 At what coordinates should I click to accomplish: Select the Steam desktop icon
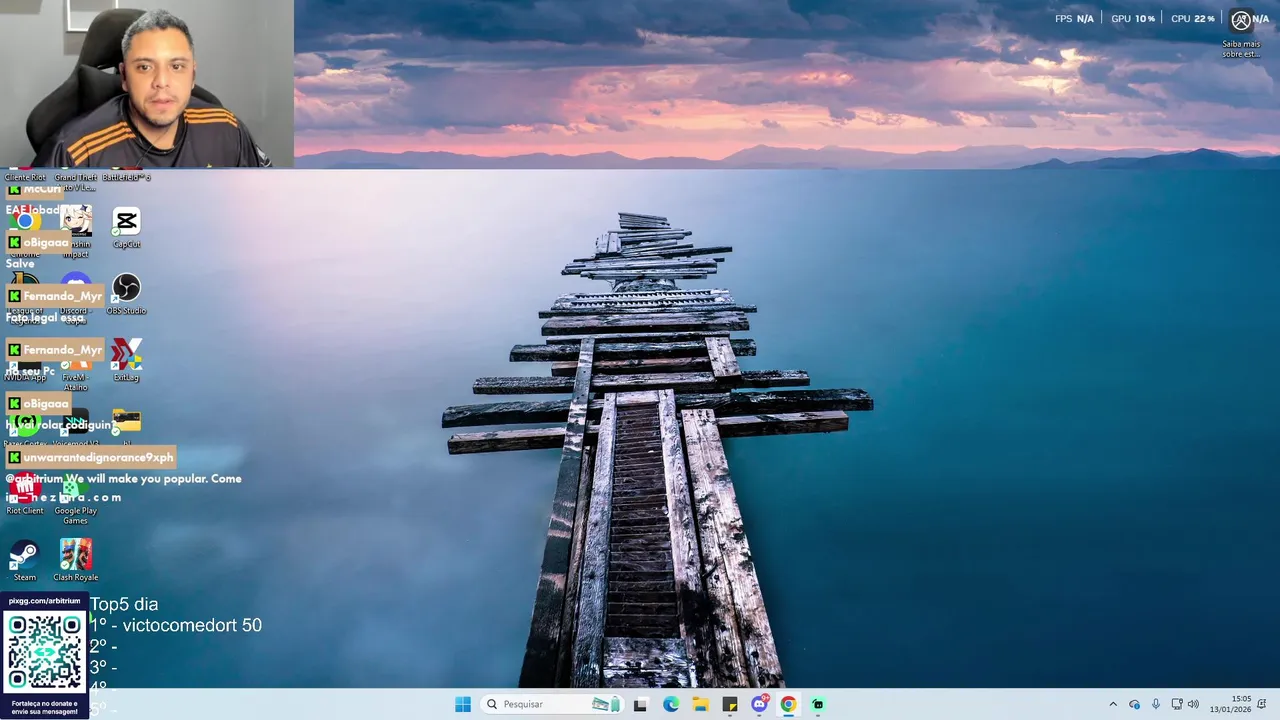24,560
